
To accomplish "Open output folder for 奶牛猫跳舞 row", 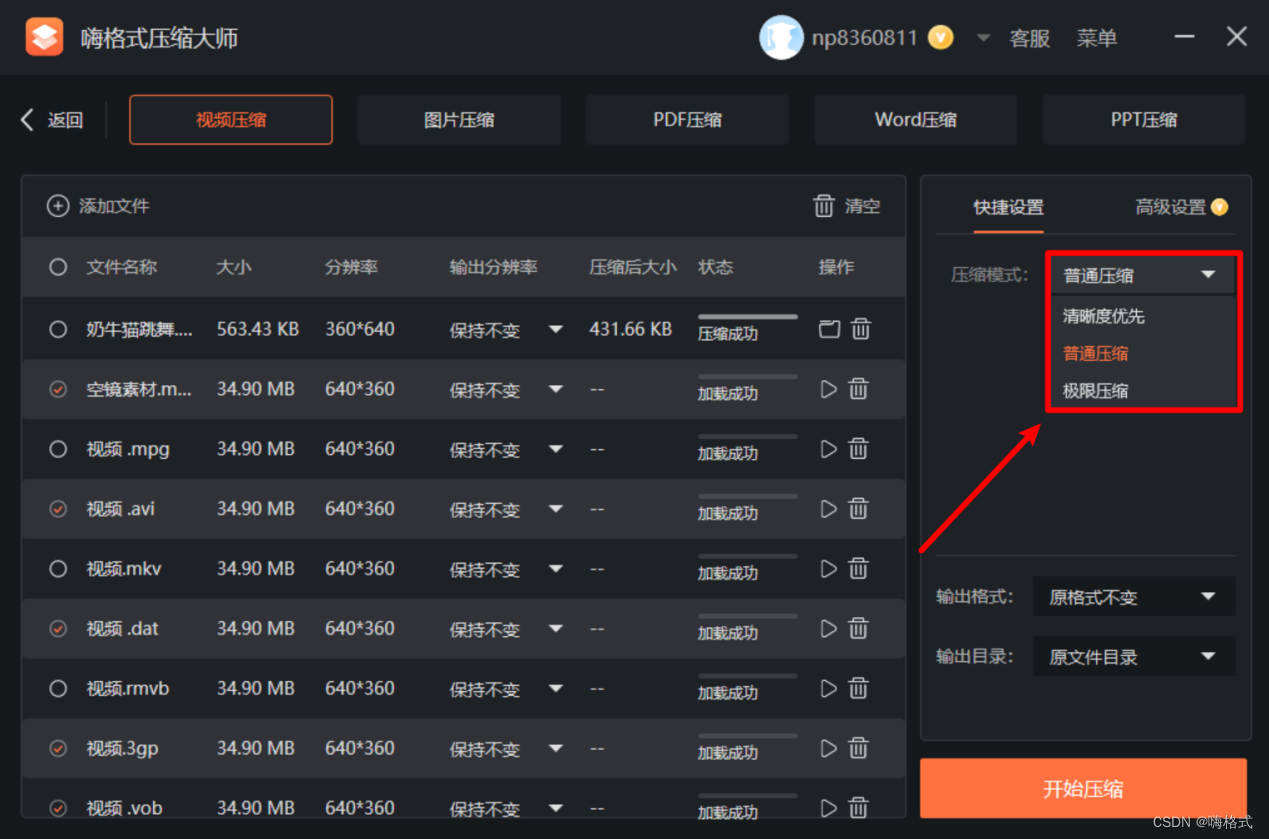I will click(829, 328).
